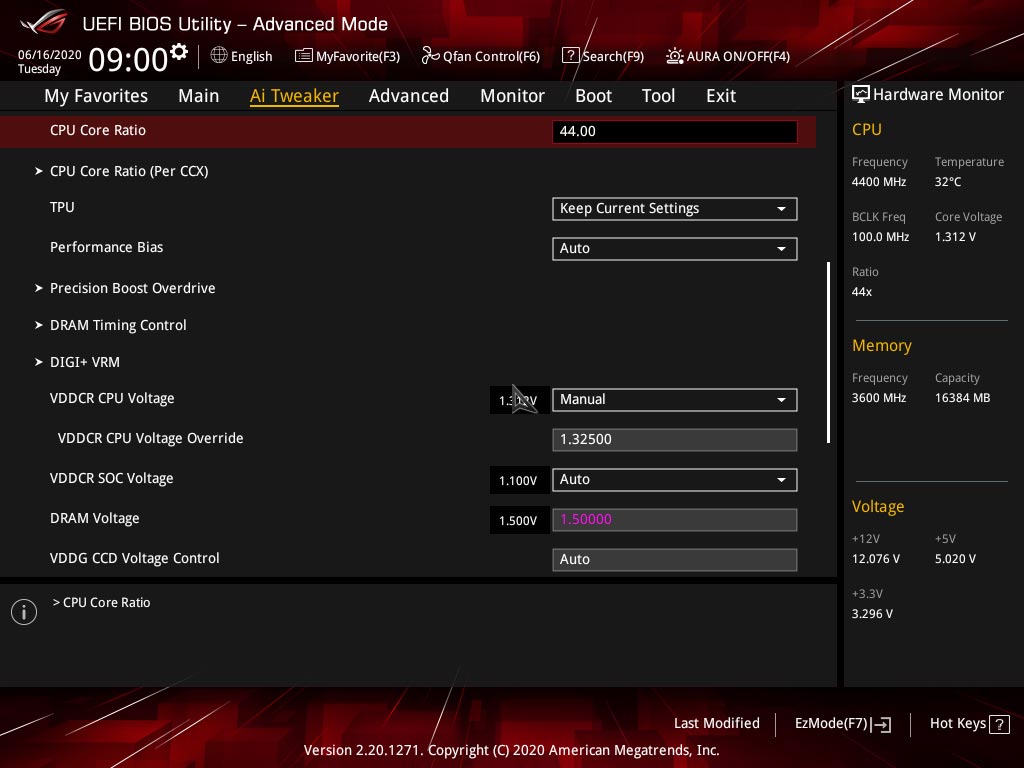The width and height of the screenshot is (1024, 768).
Task: Switch to My Favorites tab
Action: point(96,96)
